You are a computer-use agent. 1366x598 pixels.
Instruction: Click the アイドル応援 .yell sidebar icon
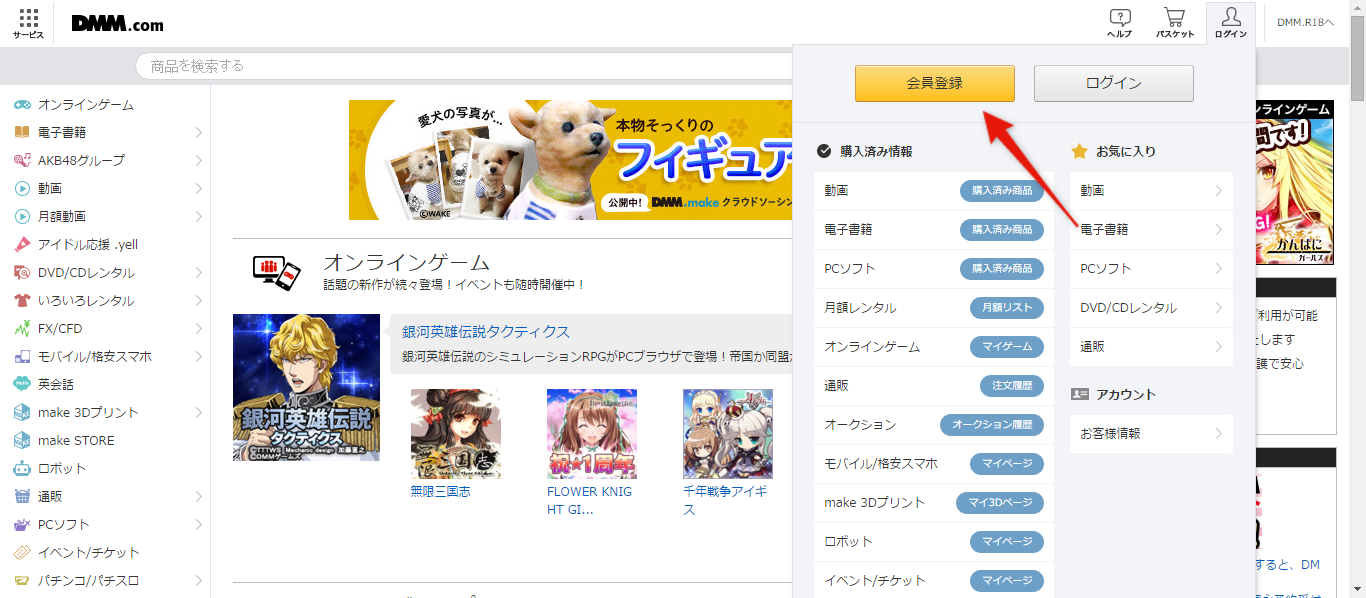point(21,244)
